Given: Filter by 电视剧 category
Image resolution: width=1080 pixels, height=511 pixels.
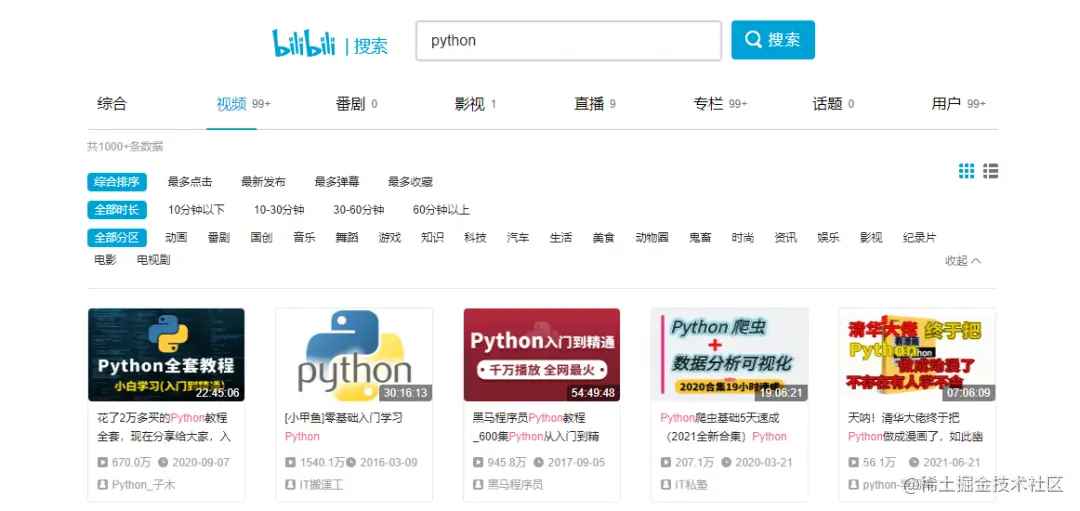Looking at the screenshot, I should [x=154, y=260].
